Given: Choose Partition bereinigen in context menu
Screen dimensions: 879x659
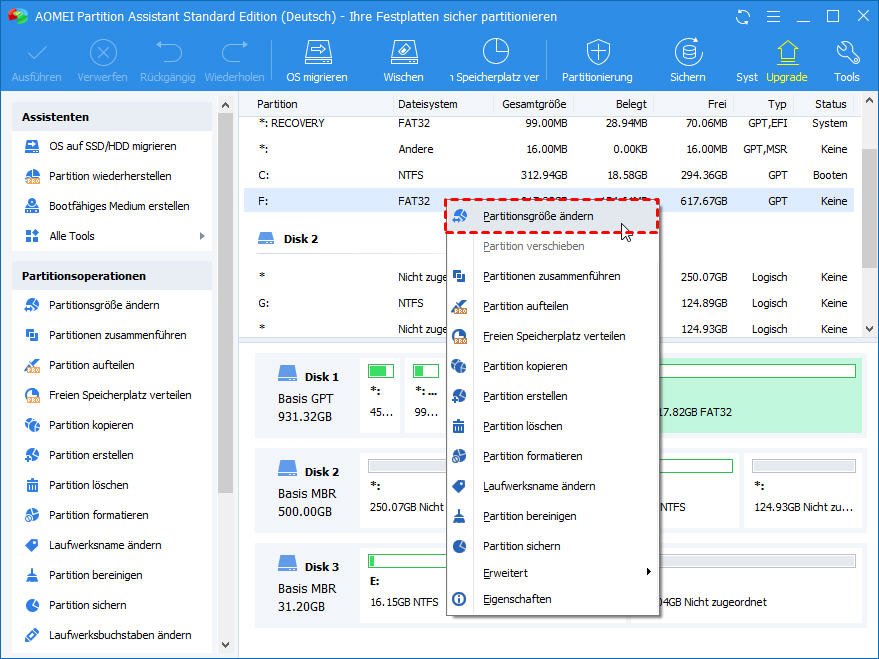Looking at the screenshot, I should pyautogui.click(x=552, y=516).
